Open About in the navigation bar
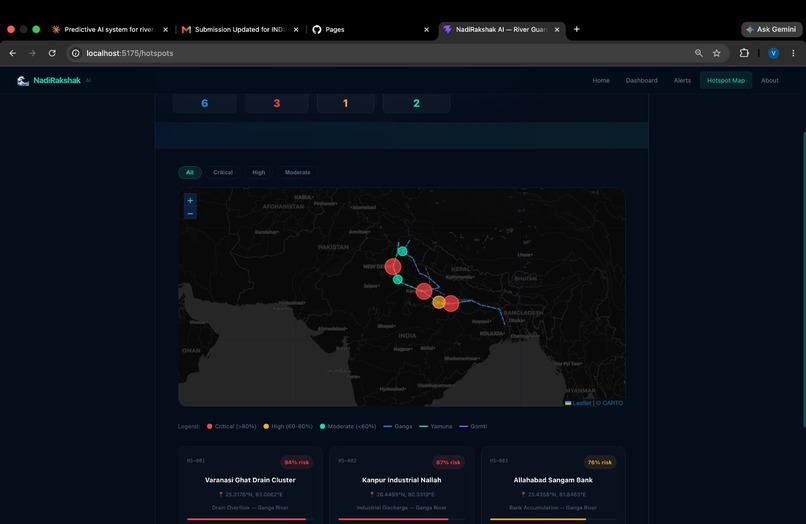 pyautogui.click(x=770, y=81)
